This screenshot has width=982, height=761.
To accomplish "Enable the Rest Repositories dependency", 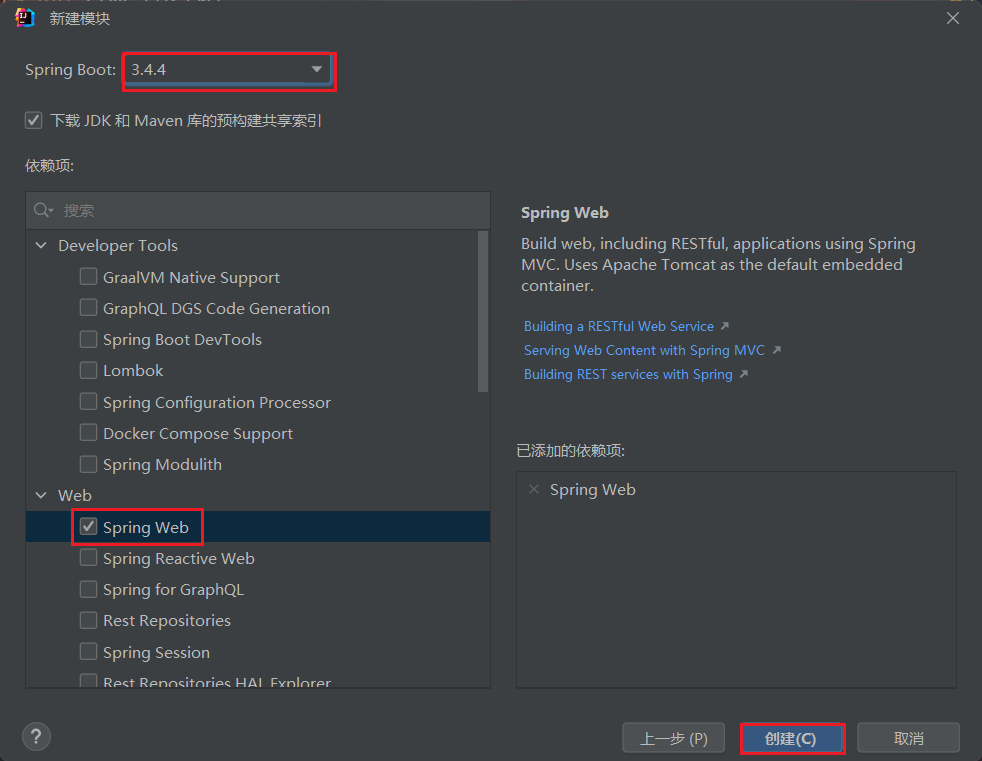I will [88, 620].
